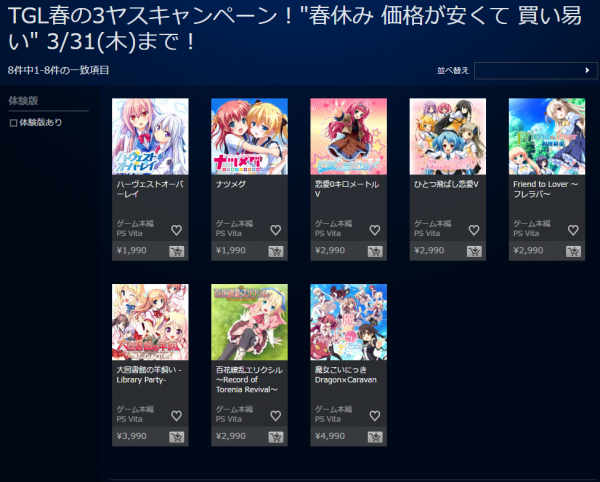The width and height of the screenshot is (600, 482).
Task: Favorite 魔女こいにっき using its heart icon
Action: [x=375, y=415]
